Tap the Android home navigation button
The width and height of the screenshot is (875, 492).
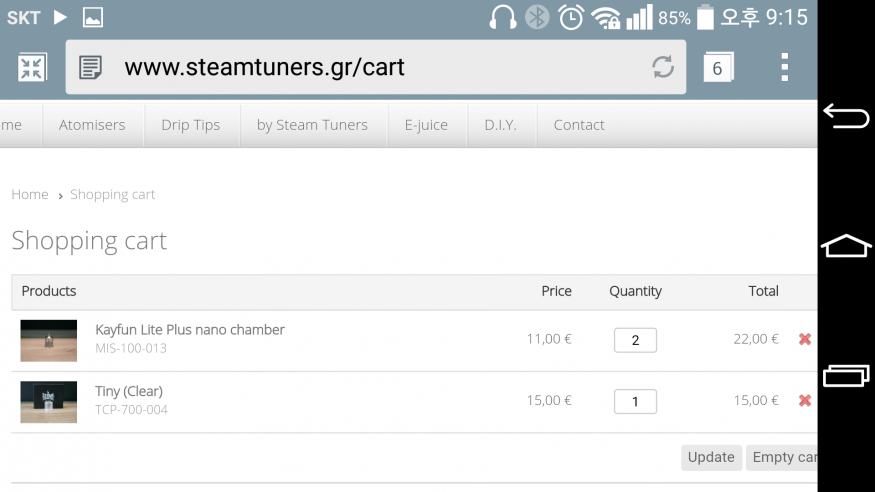(x=846, y=245)
